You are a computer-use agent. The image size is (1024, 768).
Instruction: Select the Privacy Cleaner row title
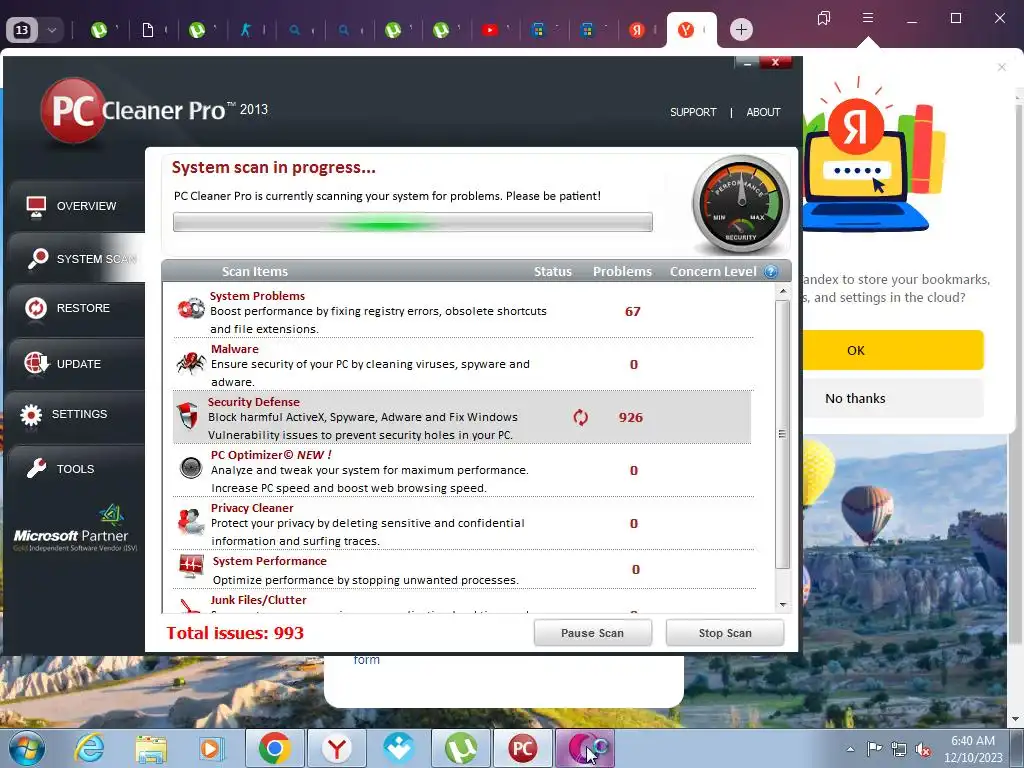pos(252,507)
